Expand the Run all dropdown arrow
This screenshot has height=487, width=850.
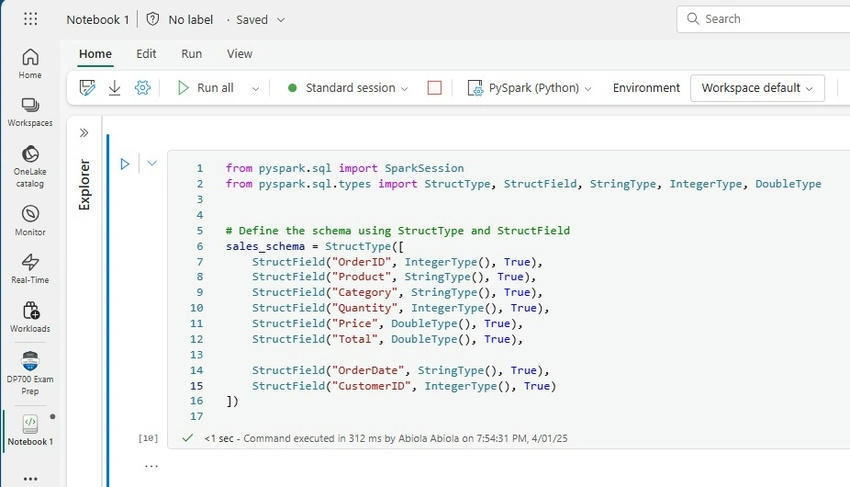[x=255, y=88]
